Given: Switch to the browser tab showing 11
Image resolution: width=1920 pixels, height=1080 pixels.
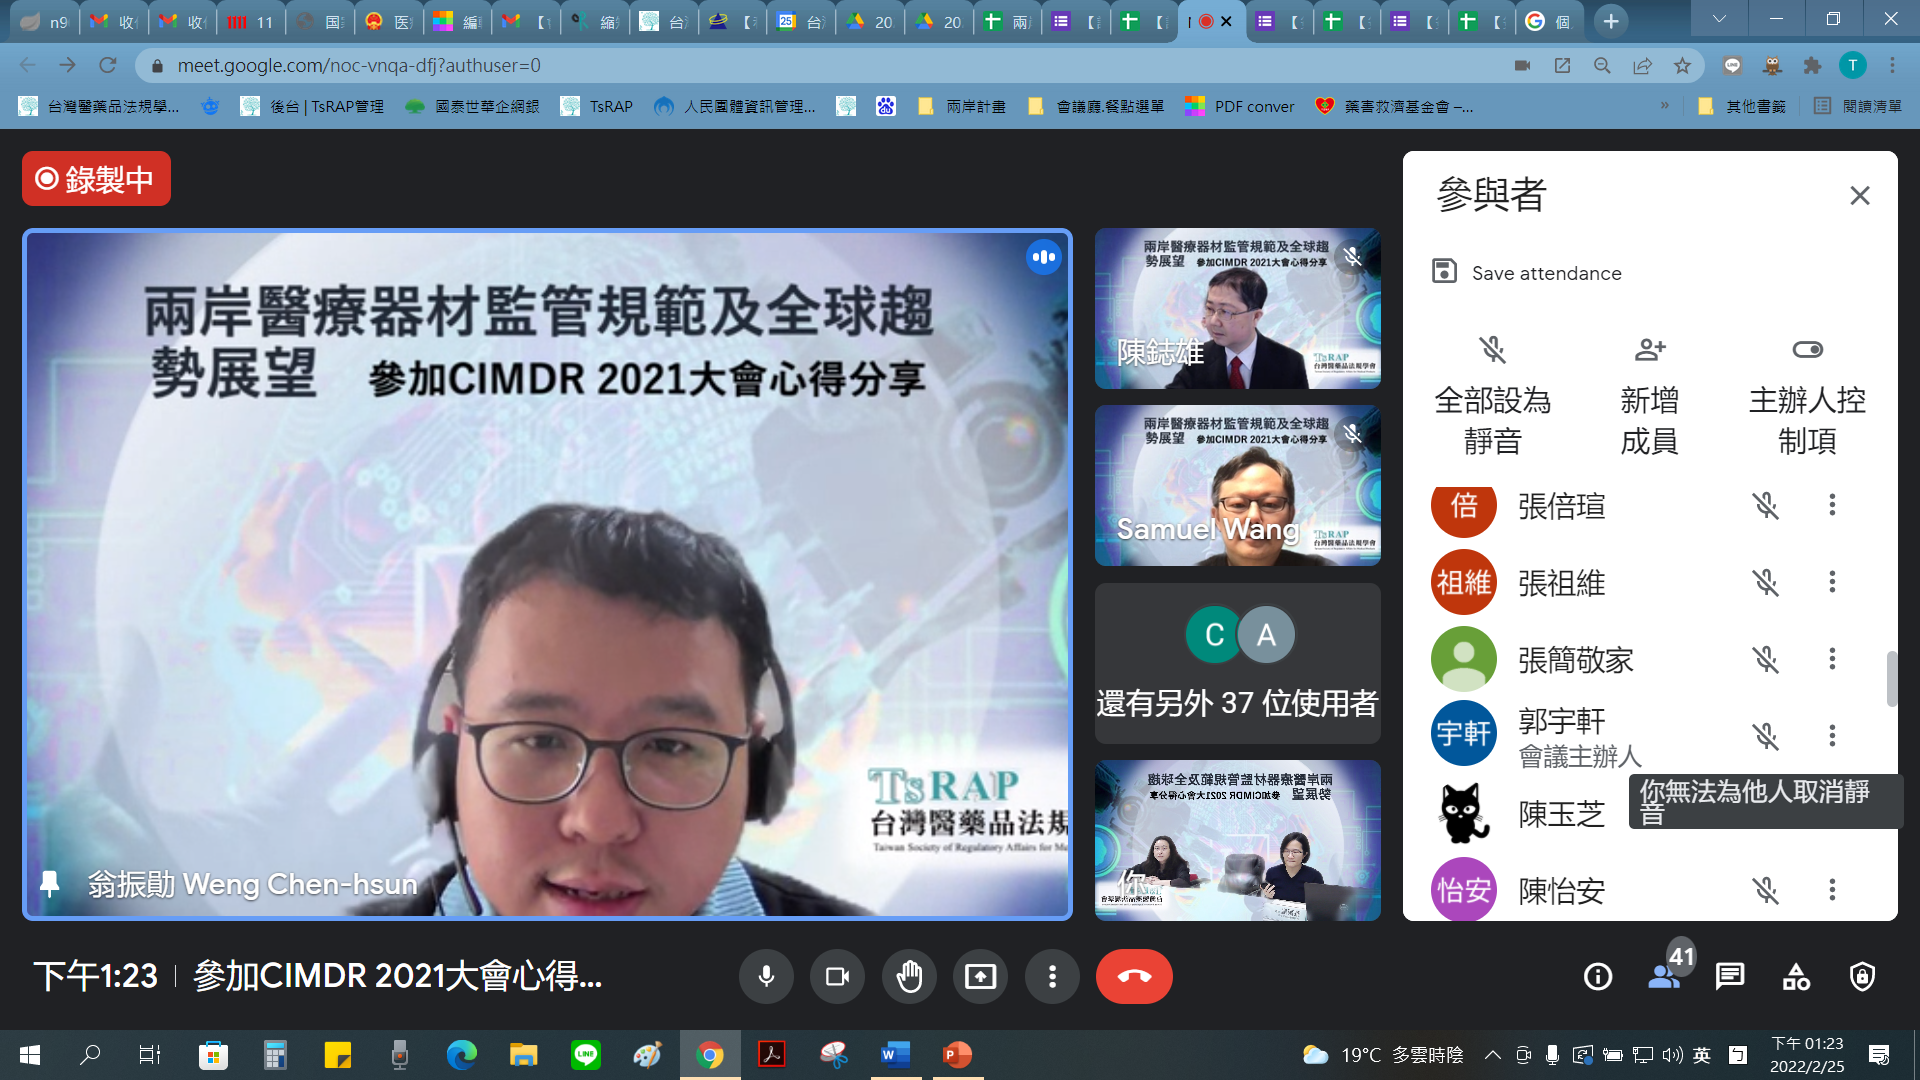Looking at the screenshot, I should tap(250, 21).
